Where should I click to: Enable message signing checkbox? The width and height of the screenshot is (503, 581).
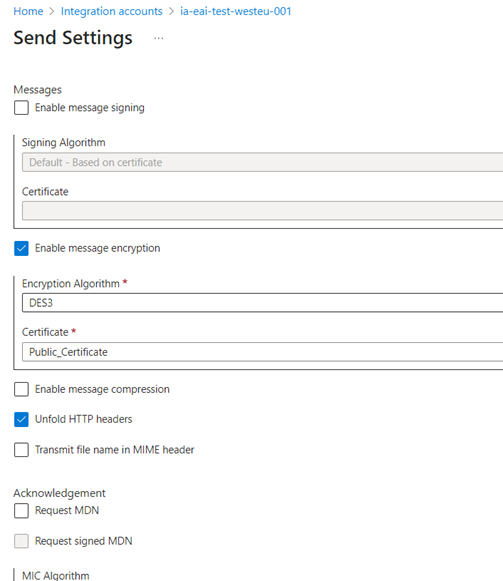click(21, 108)
